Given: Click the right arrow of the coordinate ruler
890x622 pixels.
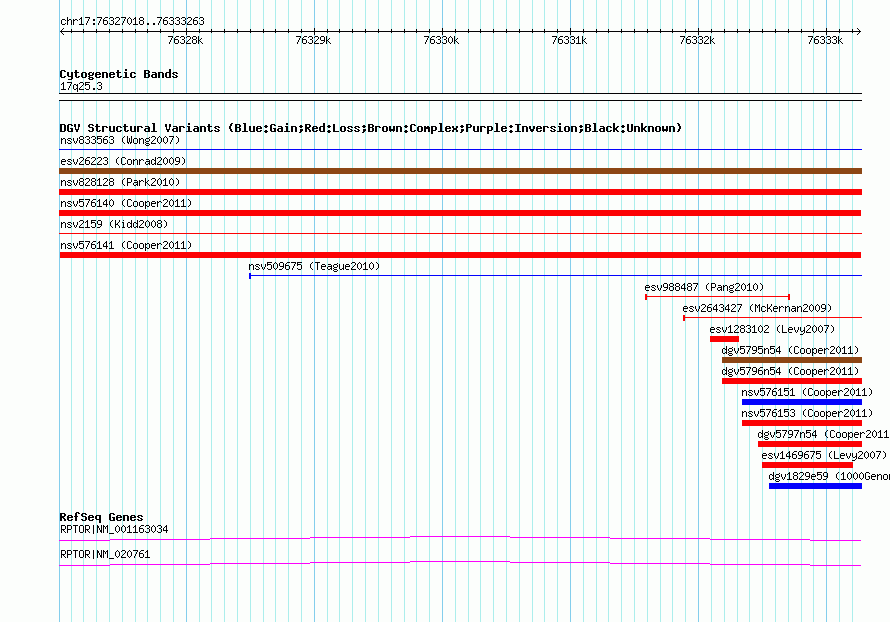Looking at the screenshot, I should click(x=858, y=31).
